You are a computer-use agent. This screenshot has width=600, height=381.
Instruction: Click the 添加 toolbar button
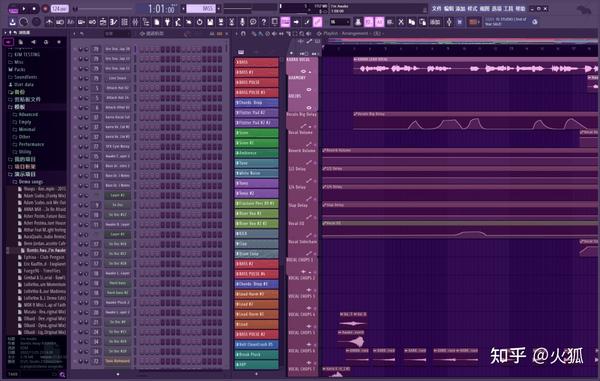[435, 22]
